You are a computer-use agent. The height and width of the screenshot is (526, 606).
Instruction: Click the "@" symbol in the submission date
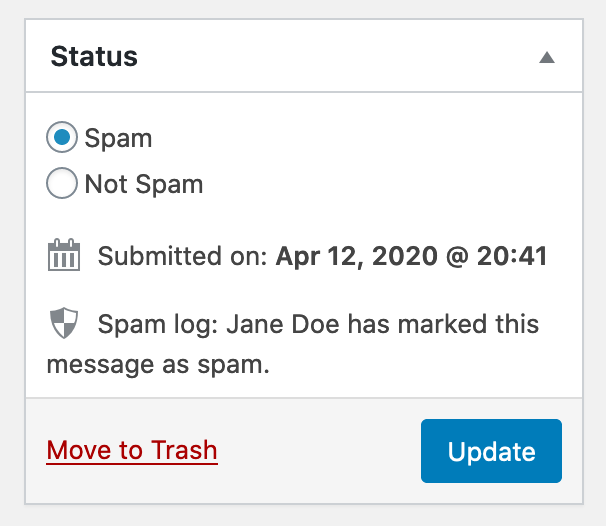pos(457,256)
